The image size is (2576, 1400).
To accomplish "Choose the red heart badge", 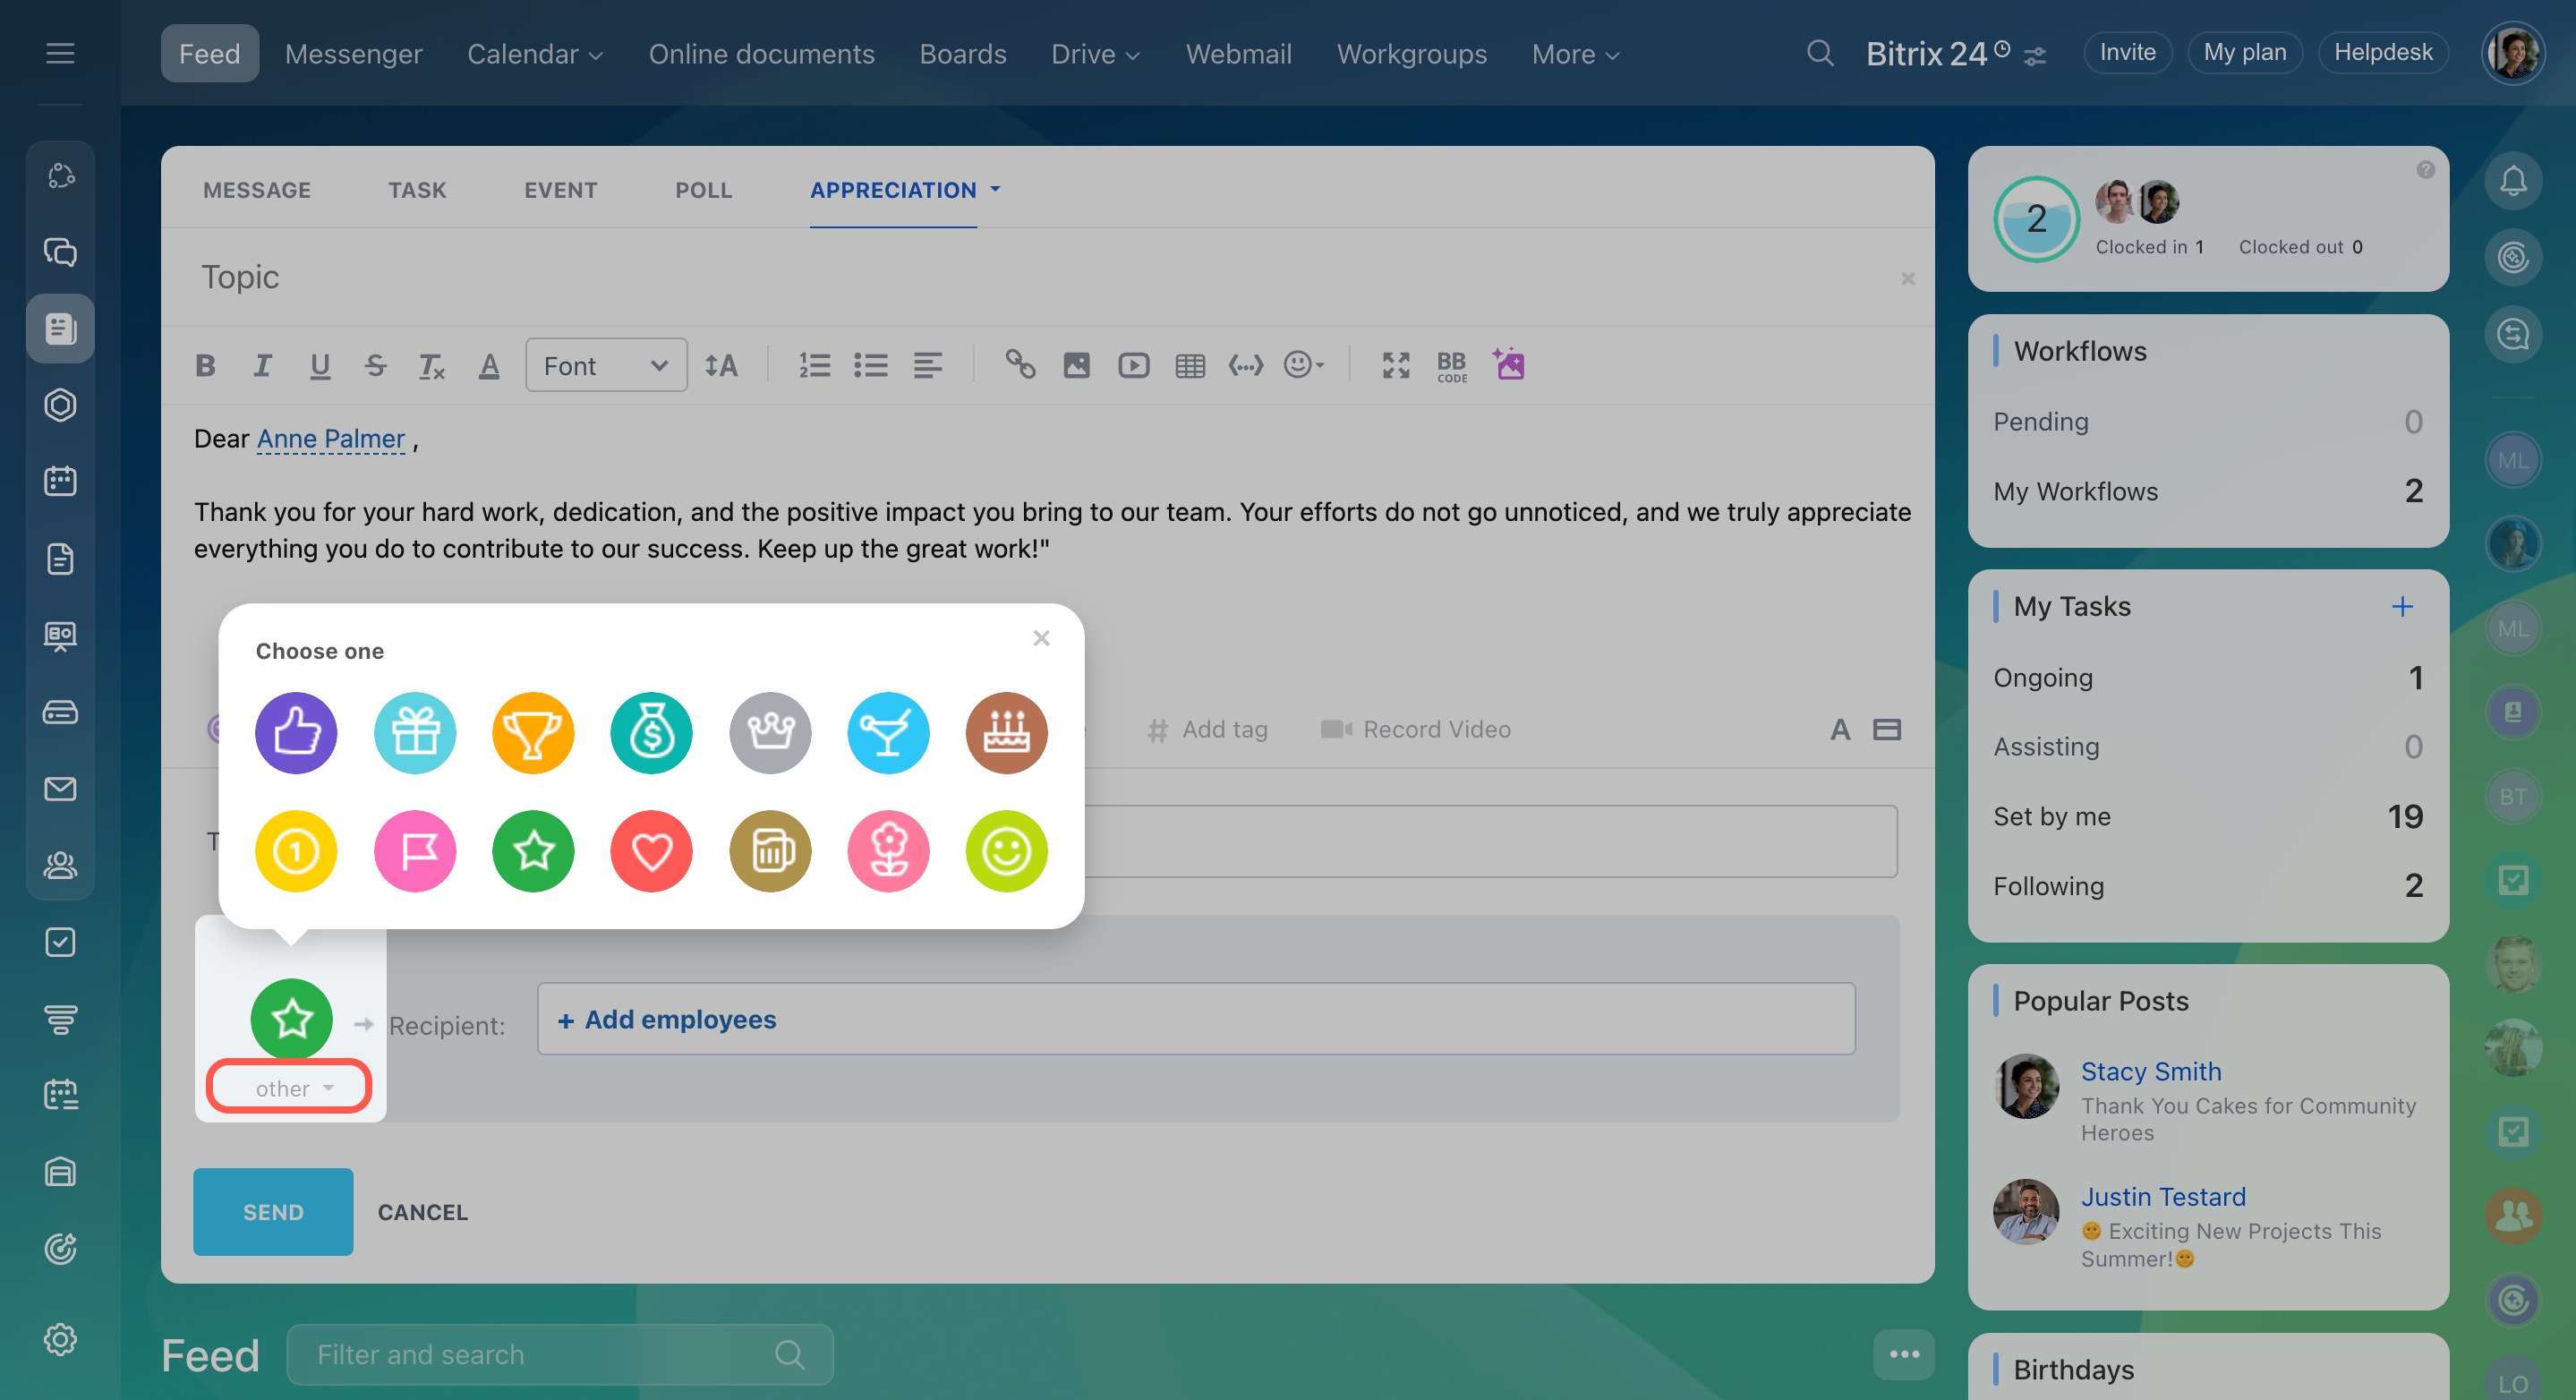I will (652, 851).
